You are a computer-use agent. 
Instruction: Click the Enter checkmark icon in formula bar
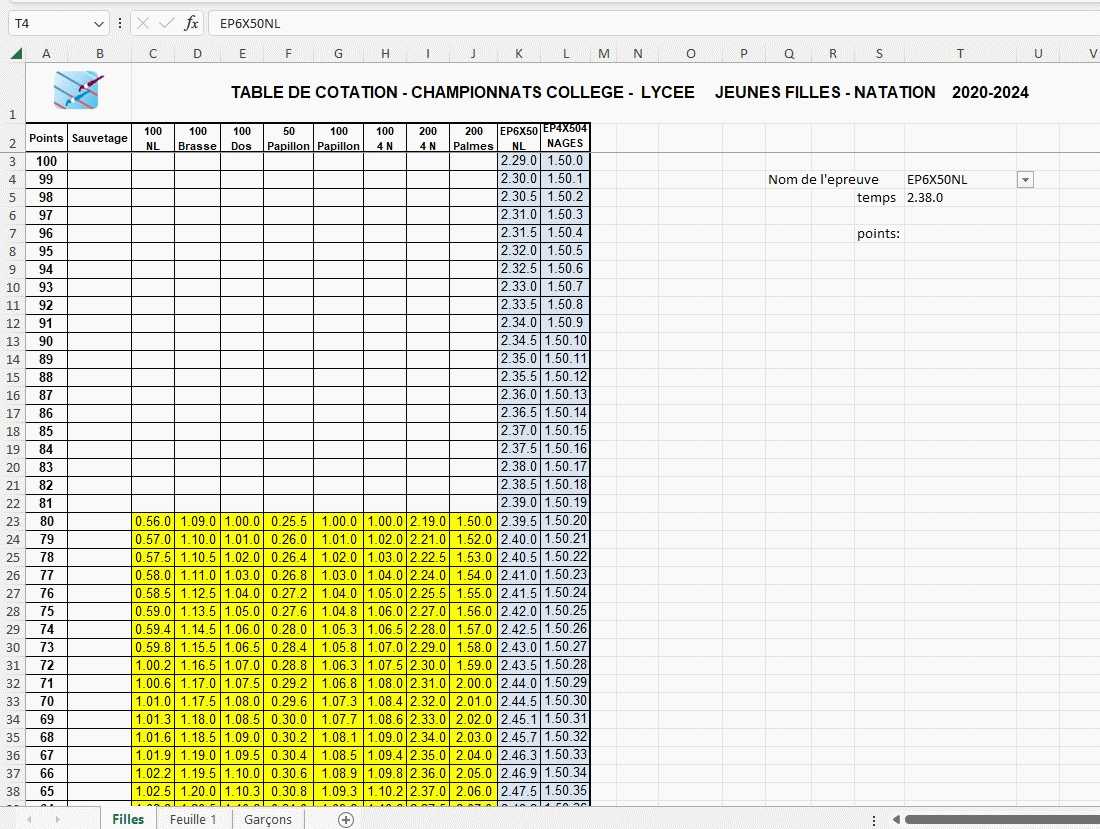pos(167,23)
